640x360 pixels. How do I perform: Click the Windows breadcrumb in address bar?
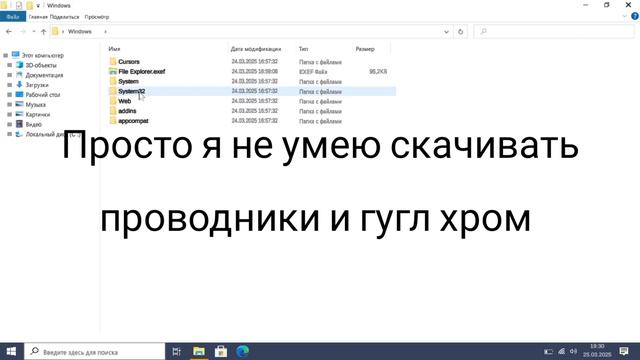(80, 31)
